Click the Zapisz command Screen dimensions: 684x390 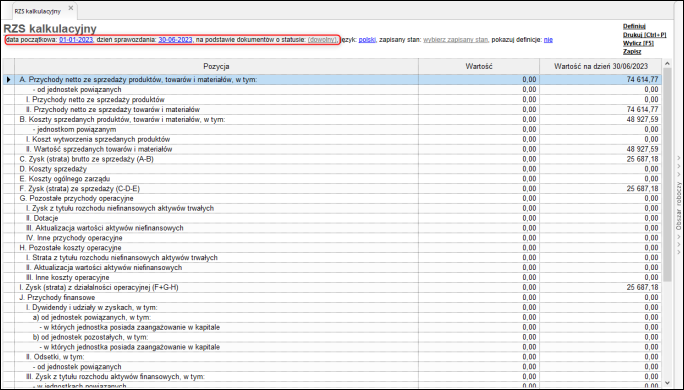(632, 51)
